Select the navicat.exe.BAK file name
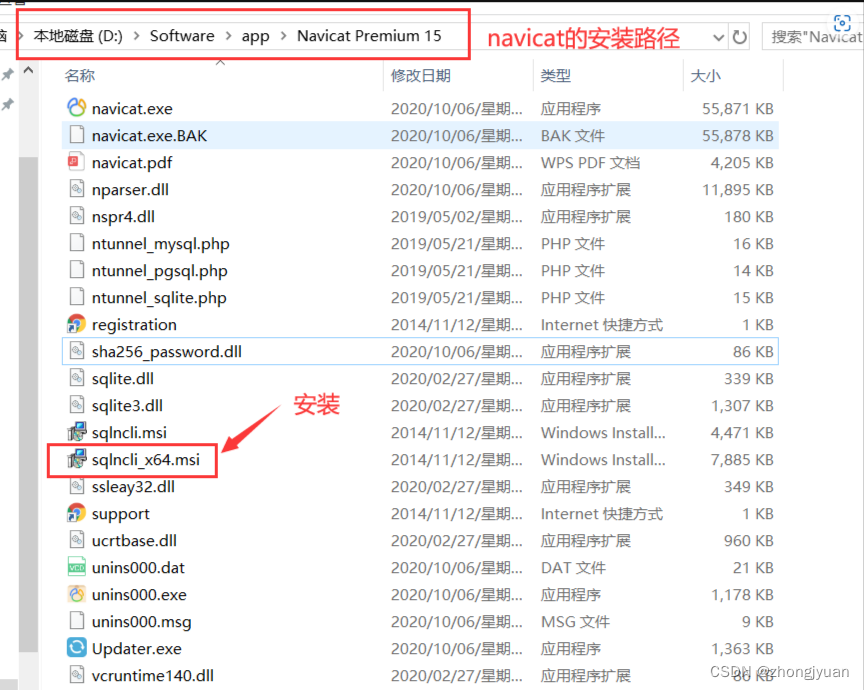864x690 pixels. (149, 136)
